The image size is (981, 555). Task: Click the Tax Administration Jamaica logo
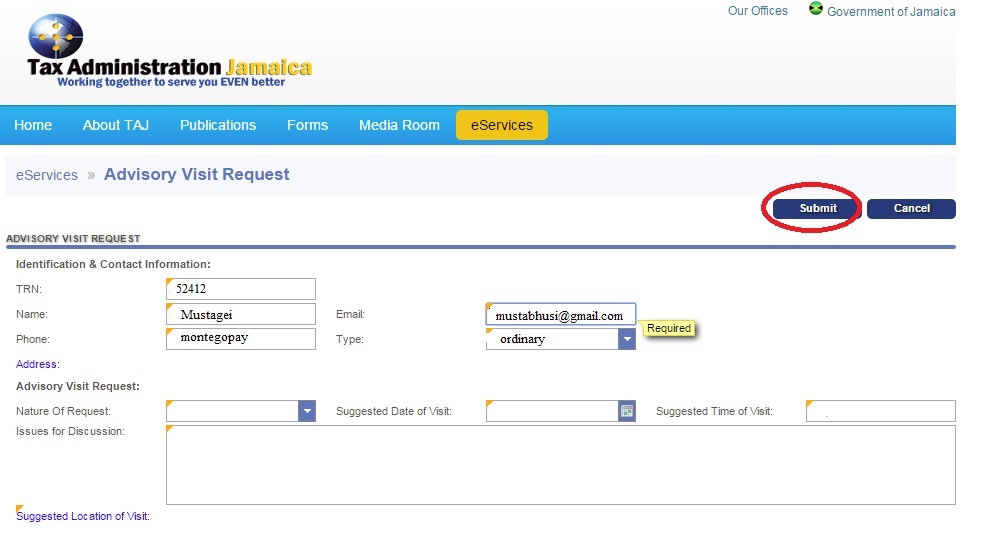click(x=168, y=54)
